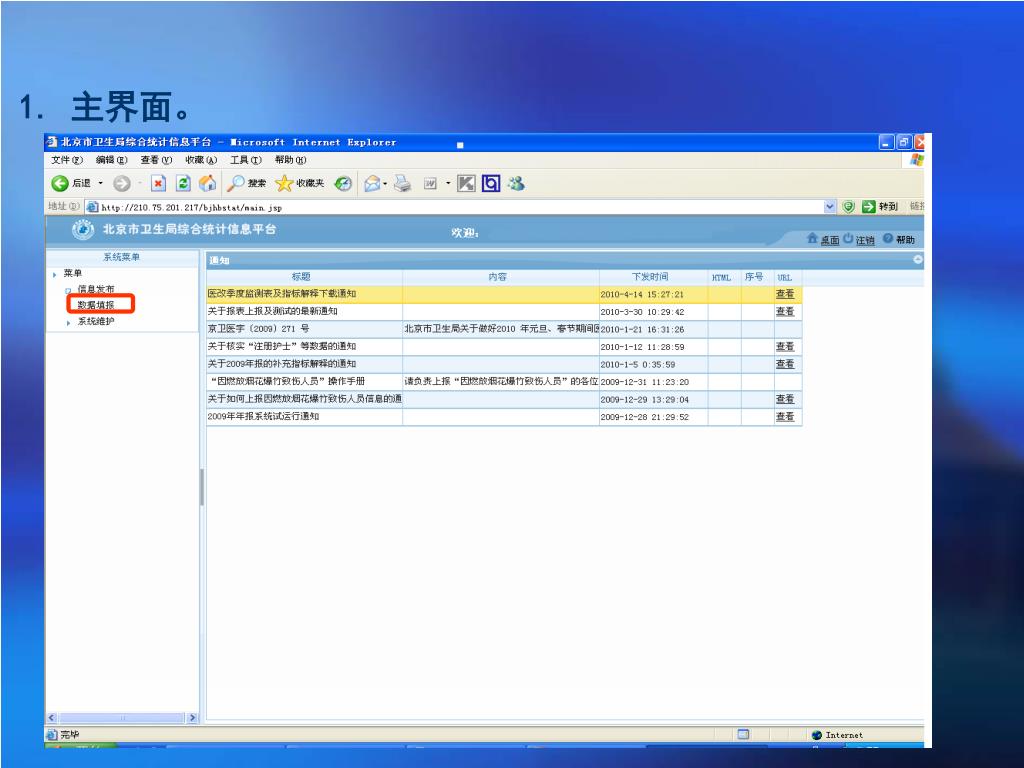Open the Edit icon dropdown arrow

pos(448,184)
